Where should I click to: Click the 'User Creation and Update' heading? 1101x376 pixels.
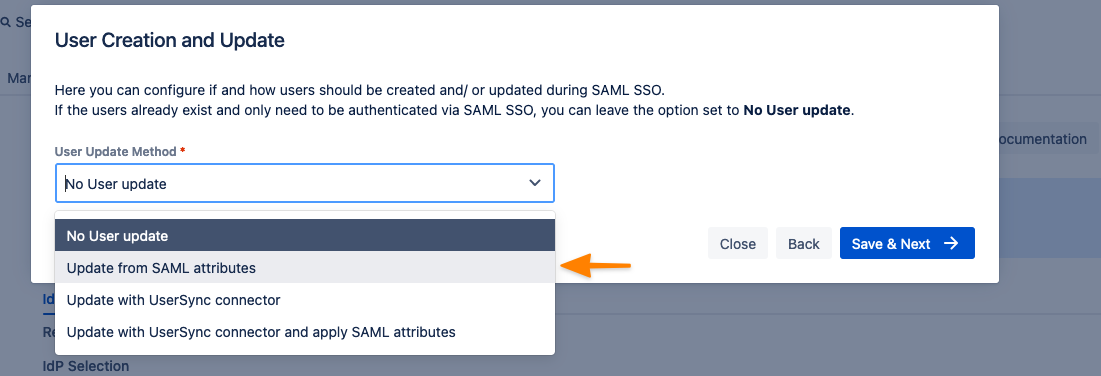tap(169, 40)
